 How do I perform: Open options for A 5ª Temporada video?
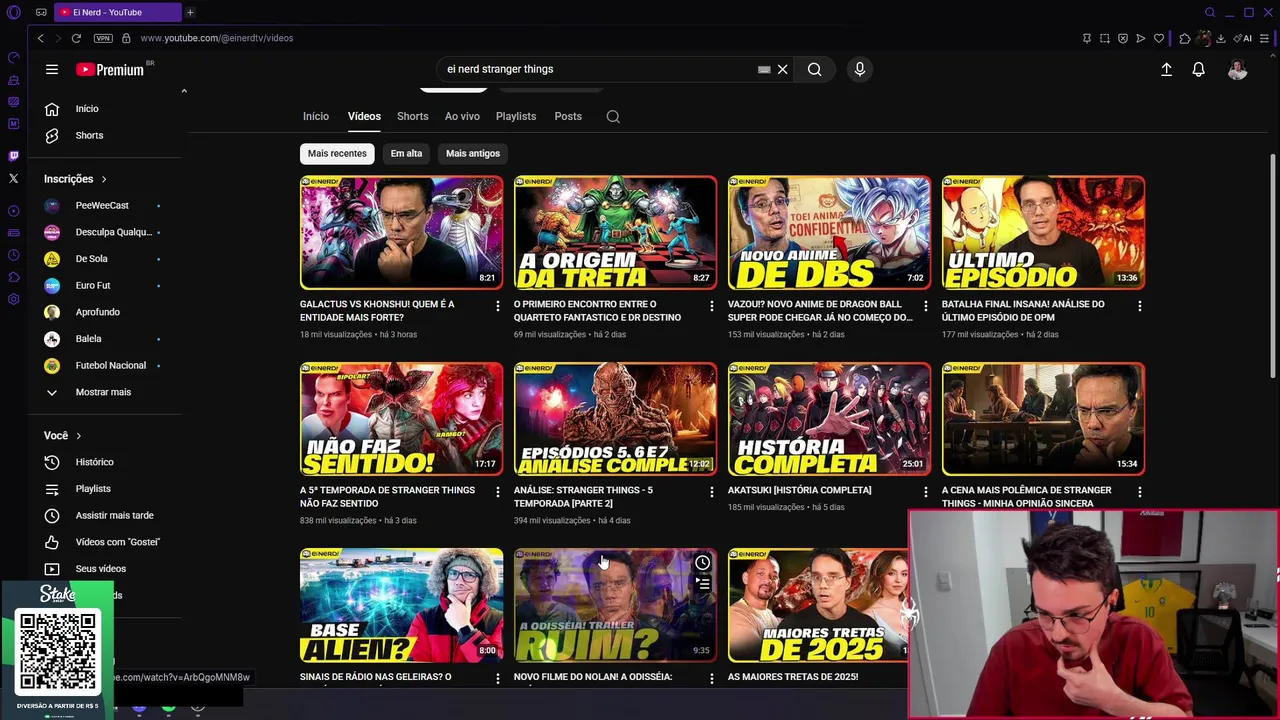click(x=498, y=492)
